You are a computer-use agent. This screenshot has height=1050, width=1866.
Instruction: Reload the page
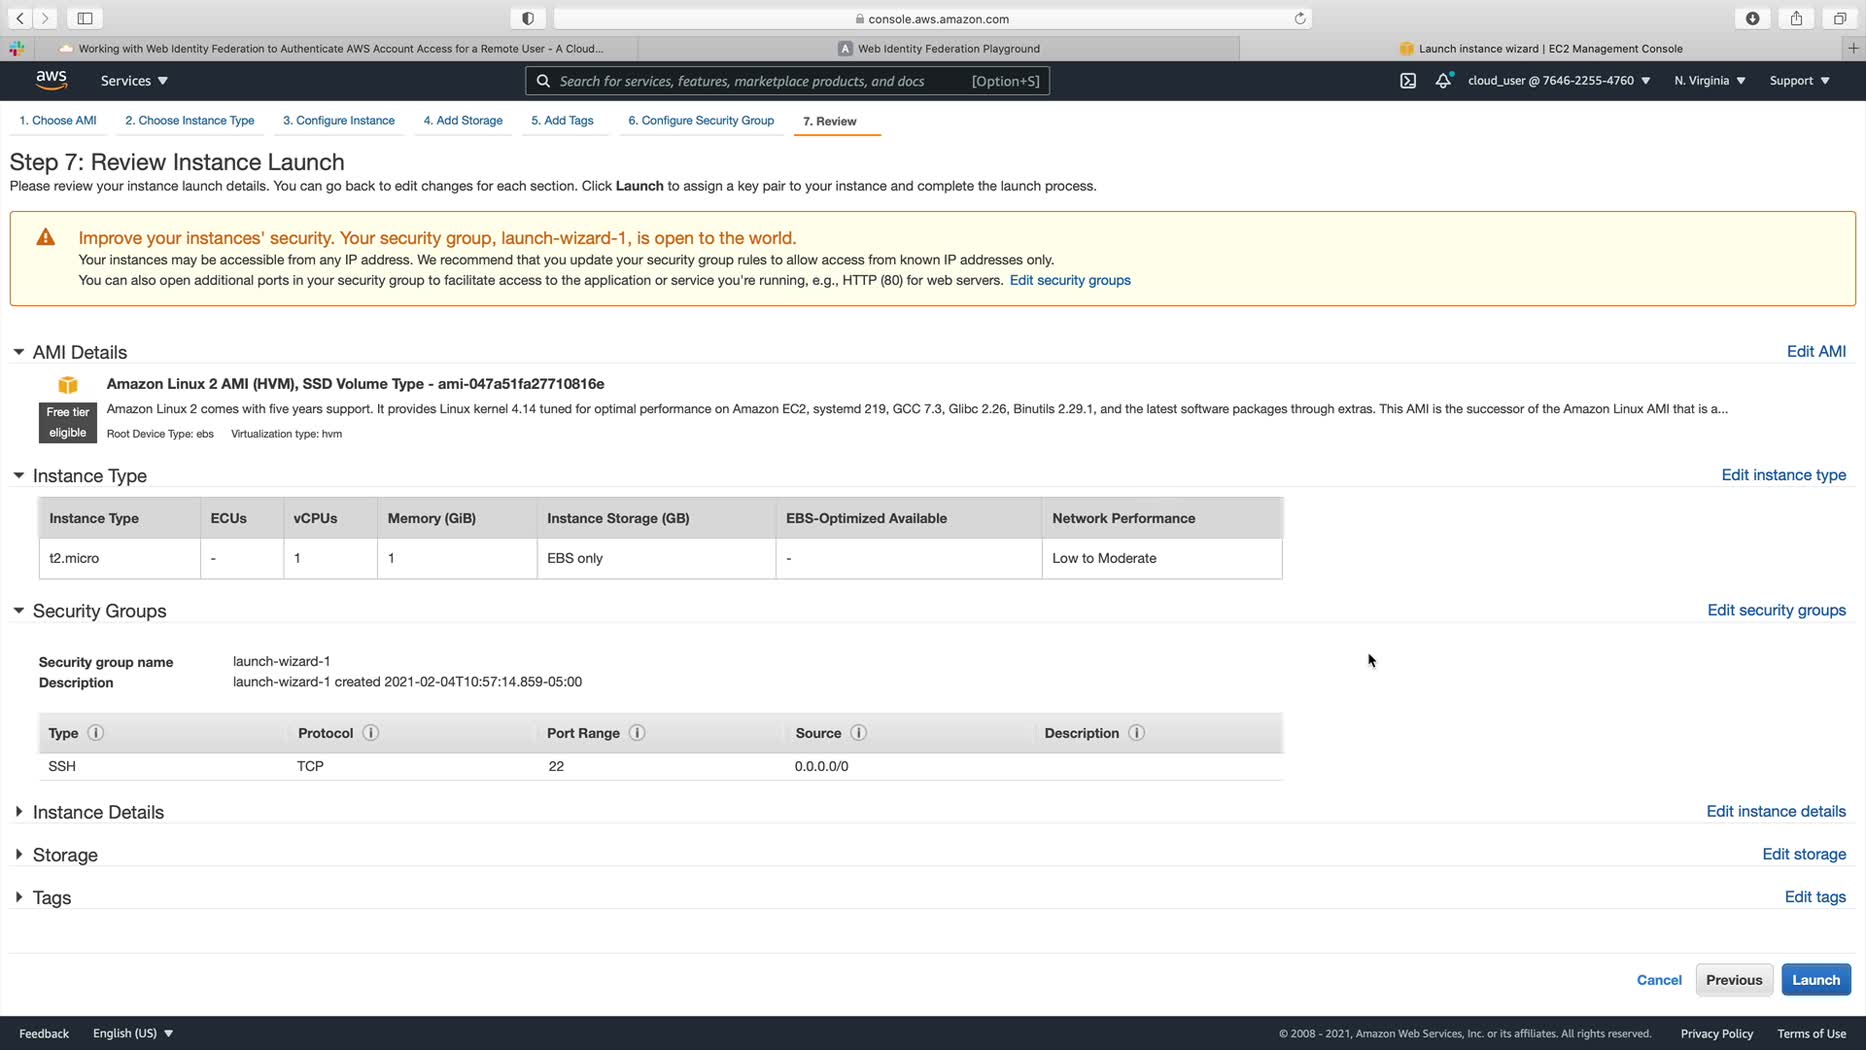click(x=1300, y=18)
